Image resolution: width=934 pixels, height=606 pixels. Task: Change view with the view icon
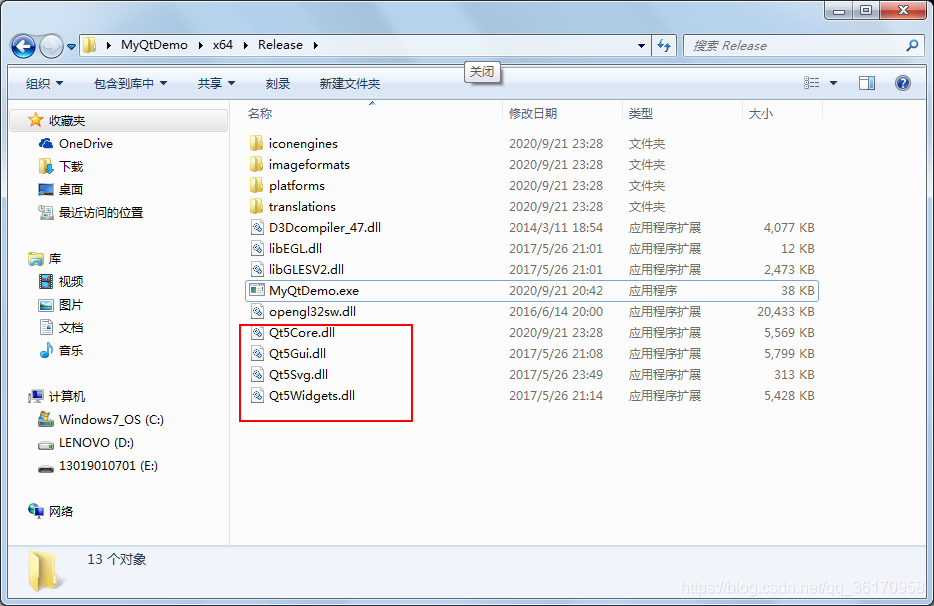811,83
